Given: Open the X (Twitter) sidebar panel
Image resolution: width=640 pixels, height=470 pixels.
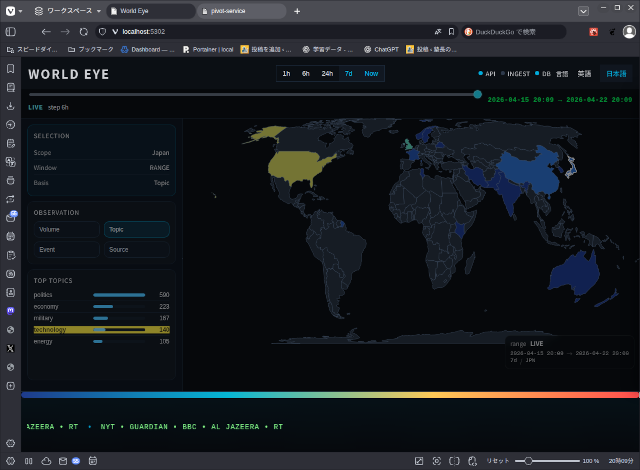Looking at the screenshot, I should click(10, 348).
